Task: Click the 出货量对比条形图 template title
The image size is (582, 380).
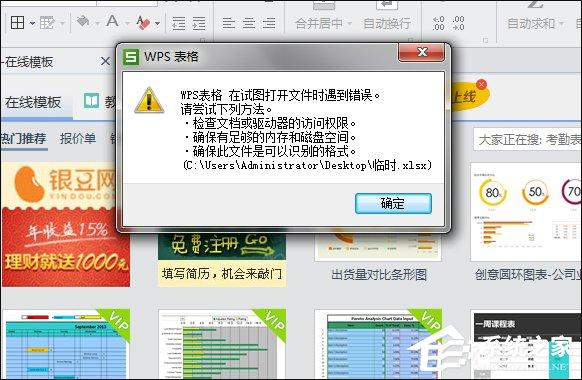Action: coord(379,275)
